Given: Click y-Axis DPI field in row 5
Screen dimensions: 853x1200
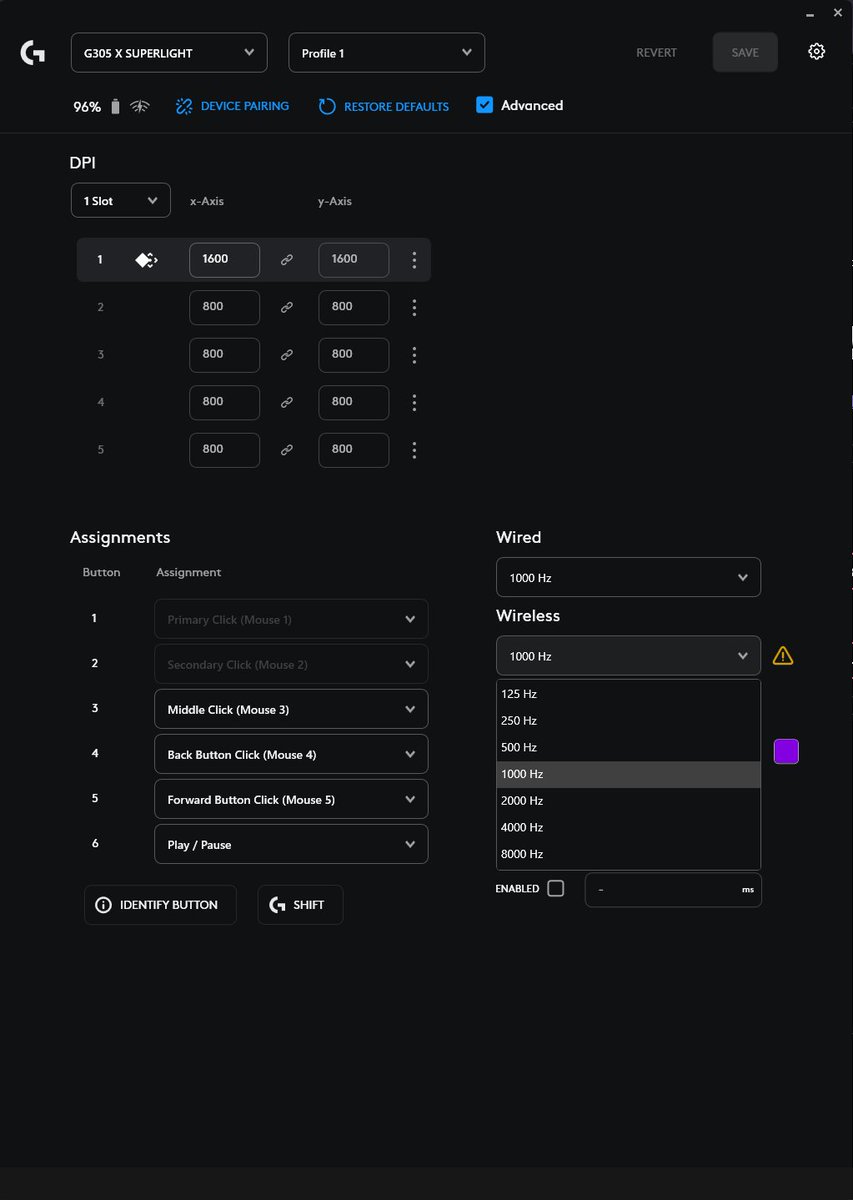Looking at the screenshot, I should point(354,450).
